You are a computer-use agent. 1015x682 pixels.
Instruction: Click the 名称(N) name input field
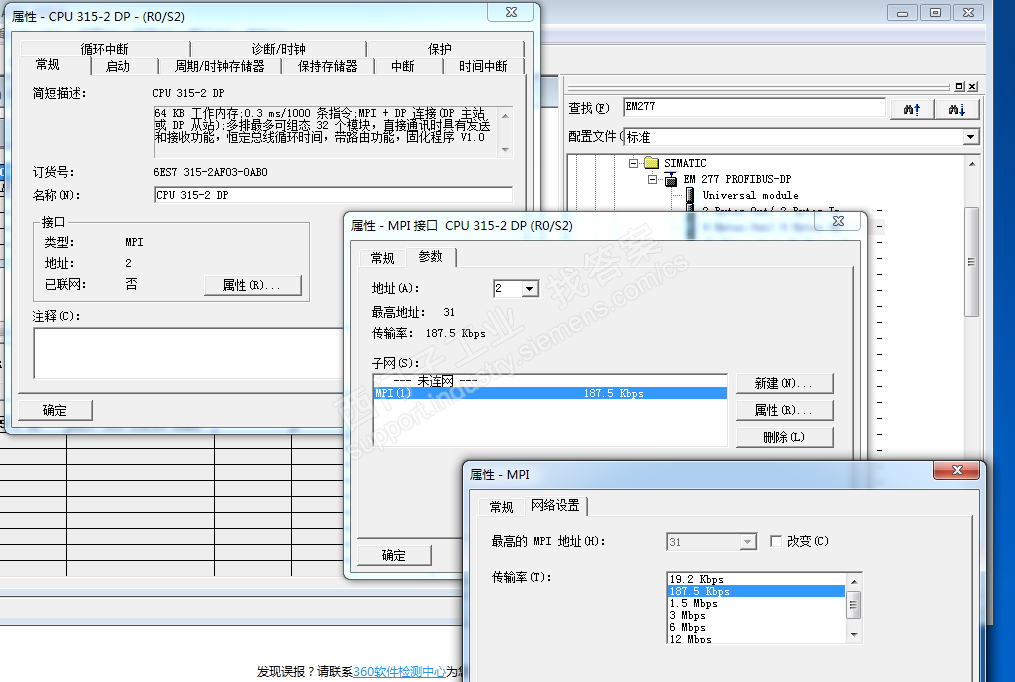pos(333,195)
